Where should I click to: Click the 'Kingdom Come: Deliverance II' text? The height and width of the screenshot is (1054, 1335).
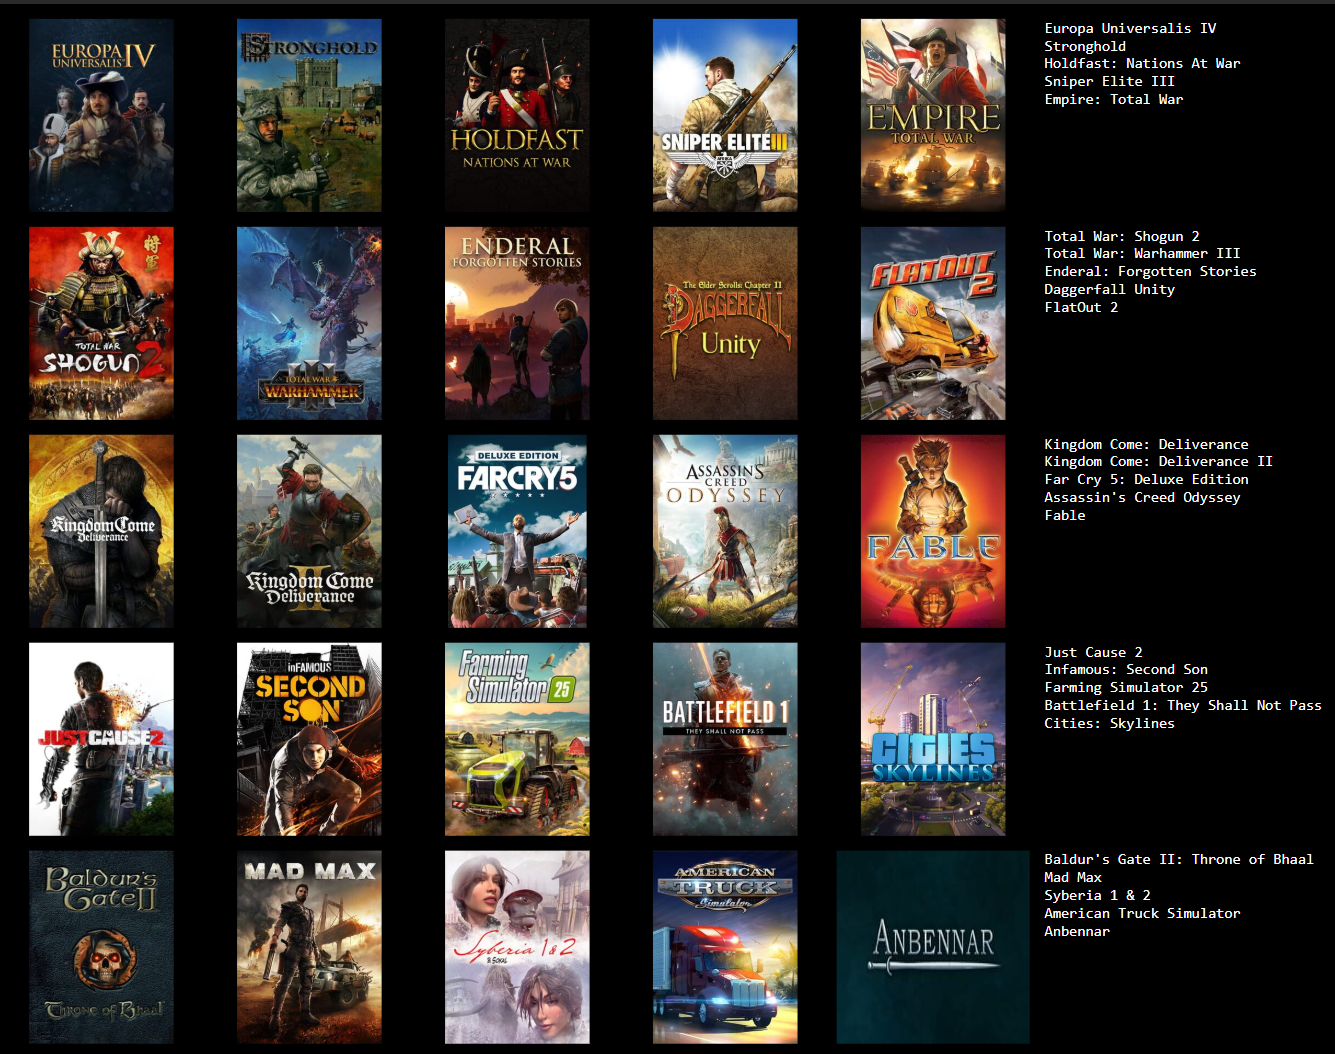1158,461
